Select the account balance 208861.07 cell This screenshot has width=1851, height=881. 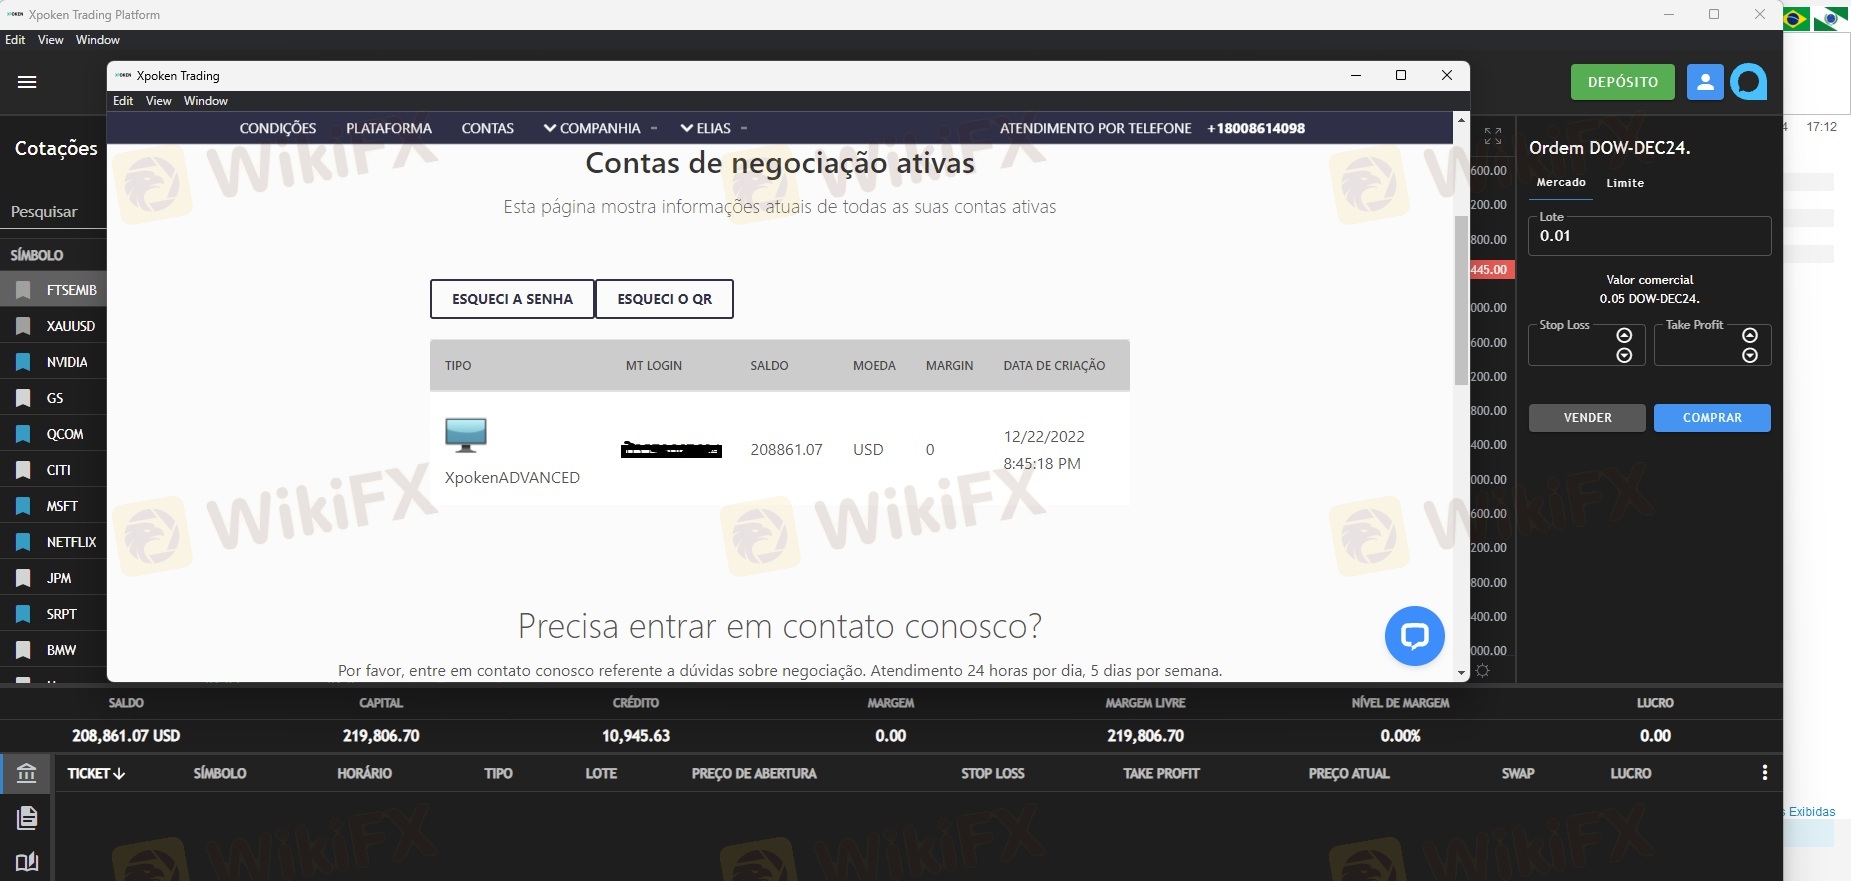point(787,450)
